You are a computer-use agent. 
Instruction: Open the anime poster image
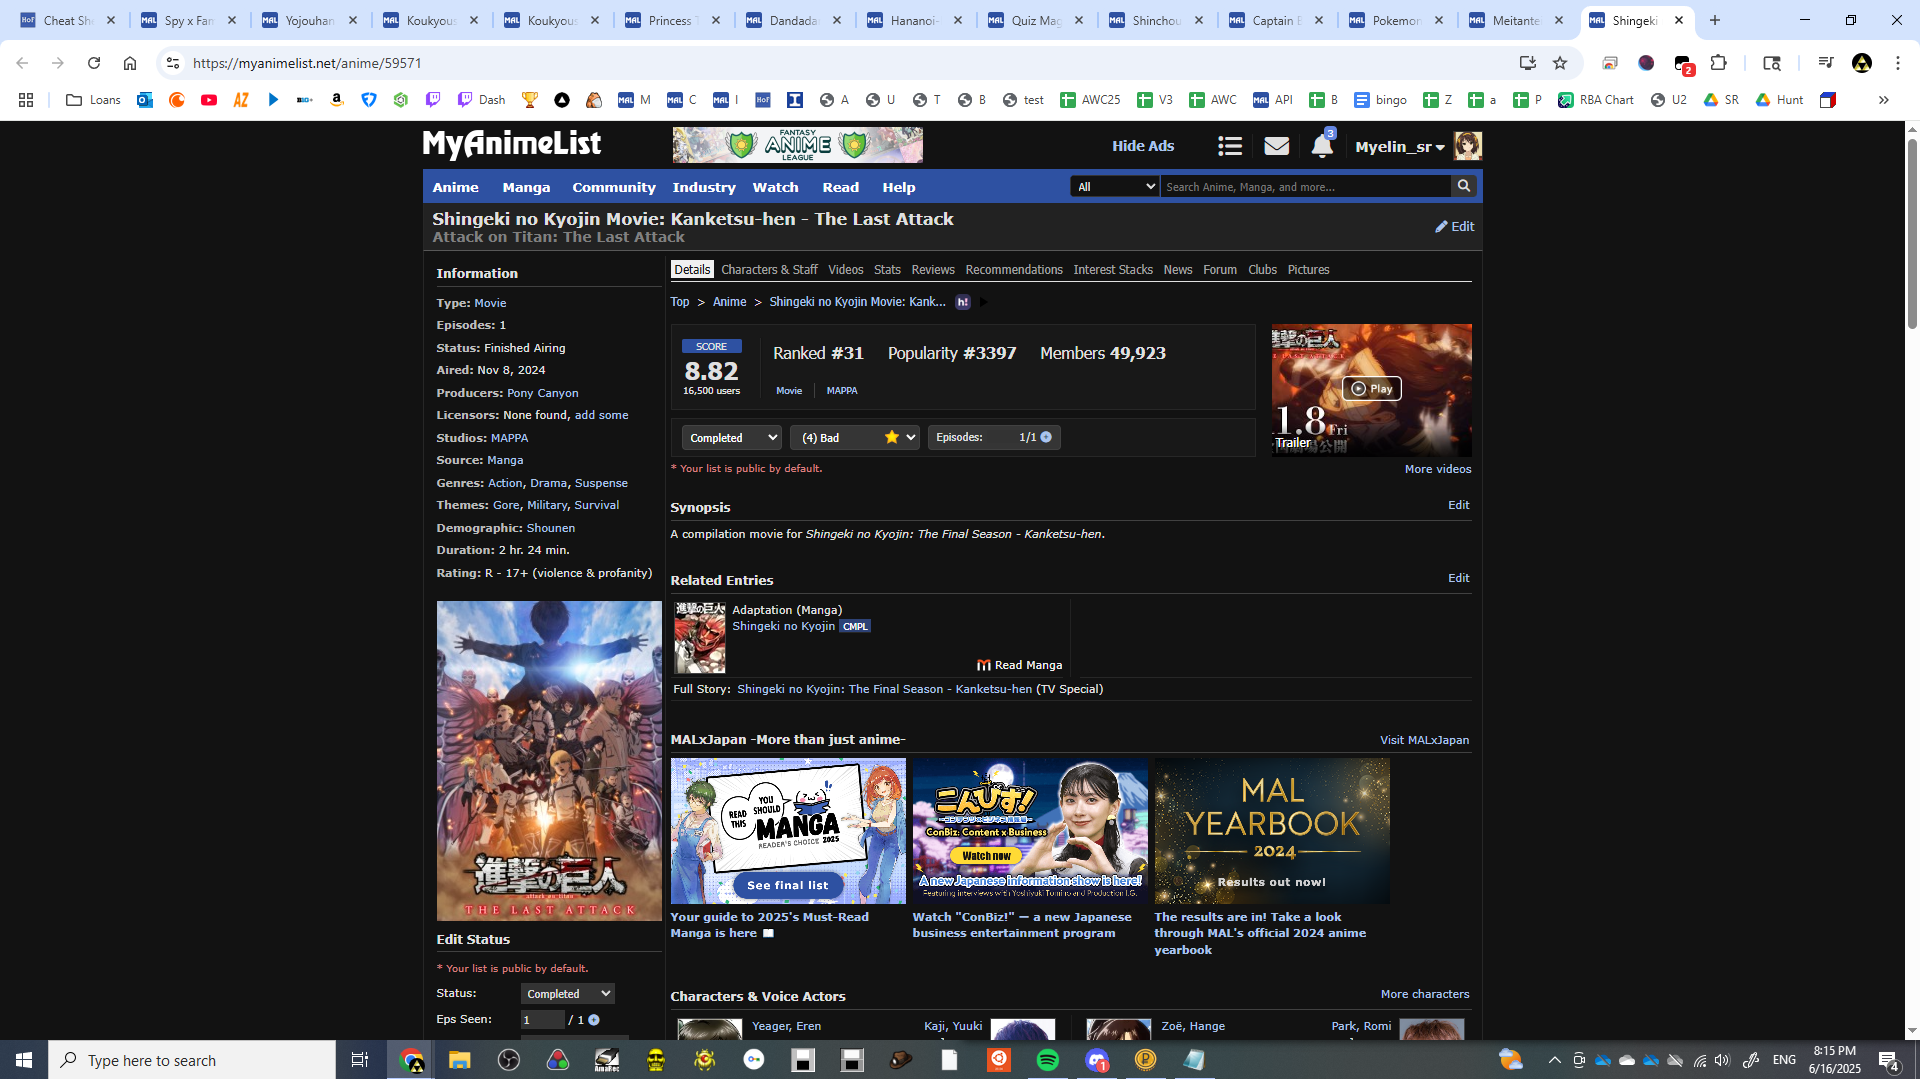point(549,761)
